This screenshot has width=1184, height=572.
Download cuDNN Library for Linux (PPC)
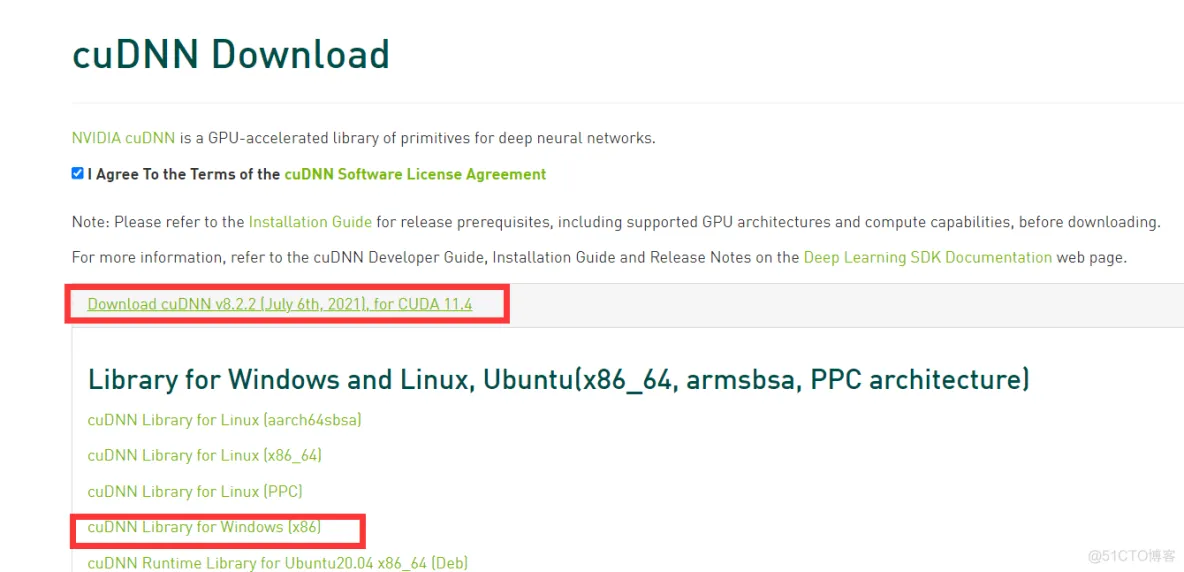(x=195, y=491)
